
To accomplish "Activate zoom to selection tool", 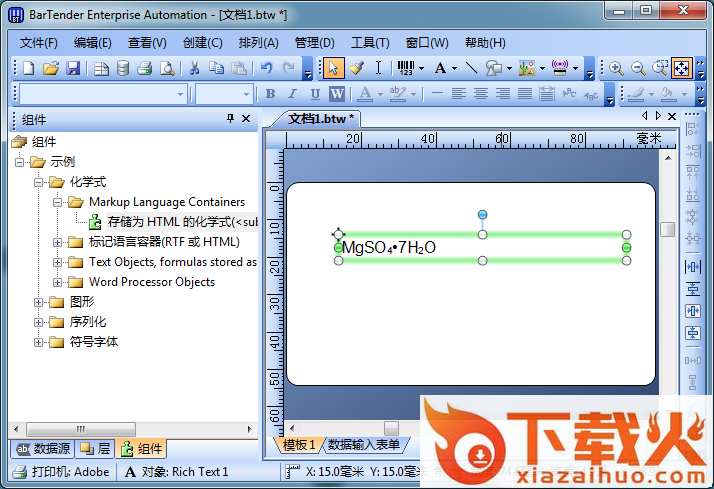I will pos(660,68).
